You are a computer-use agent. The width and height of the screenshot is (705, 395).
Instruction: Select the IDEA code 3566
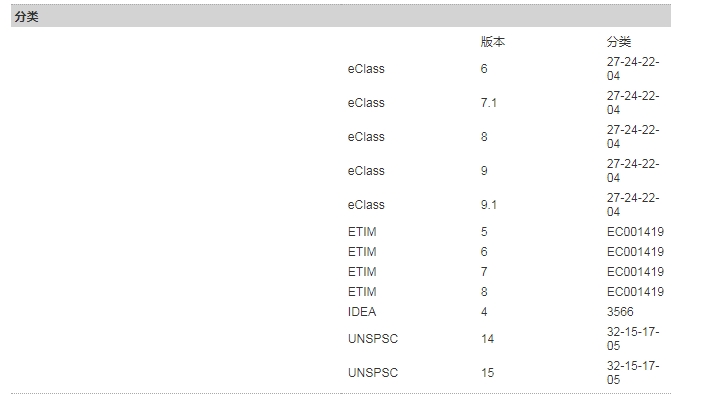click(x=620, y=312)
